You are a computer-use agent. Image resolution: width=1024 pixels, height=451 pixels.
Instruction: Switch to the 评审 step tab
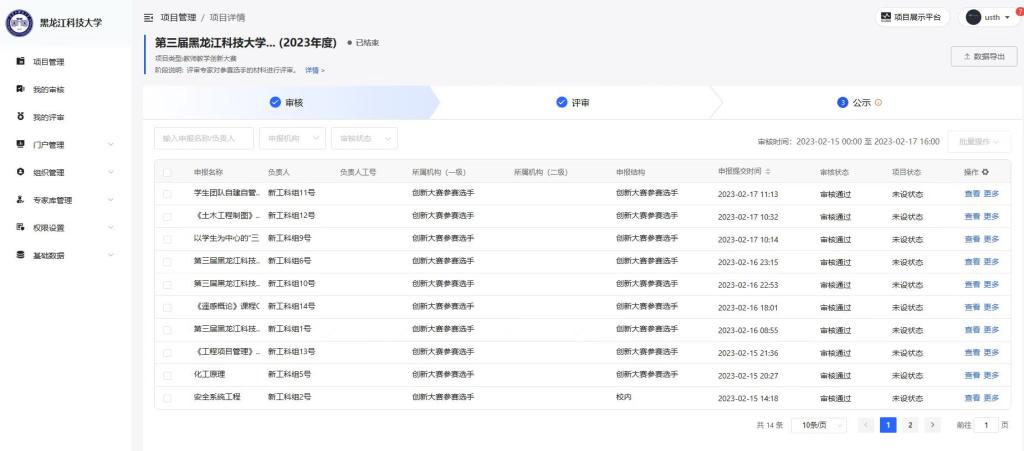click(573, 102)
